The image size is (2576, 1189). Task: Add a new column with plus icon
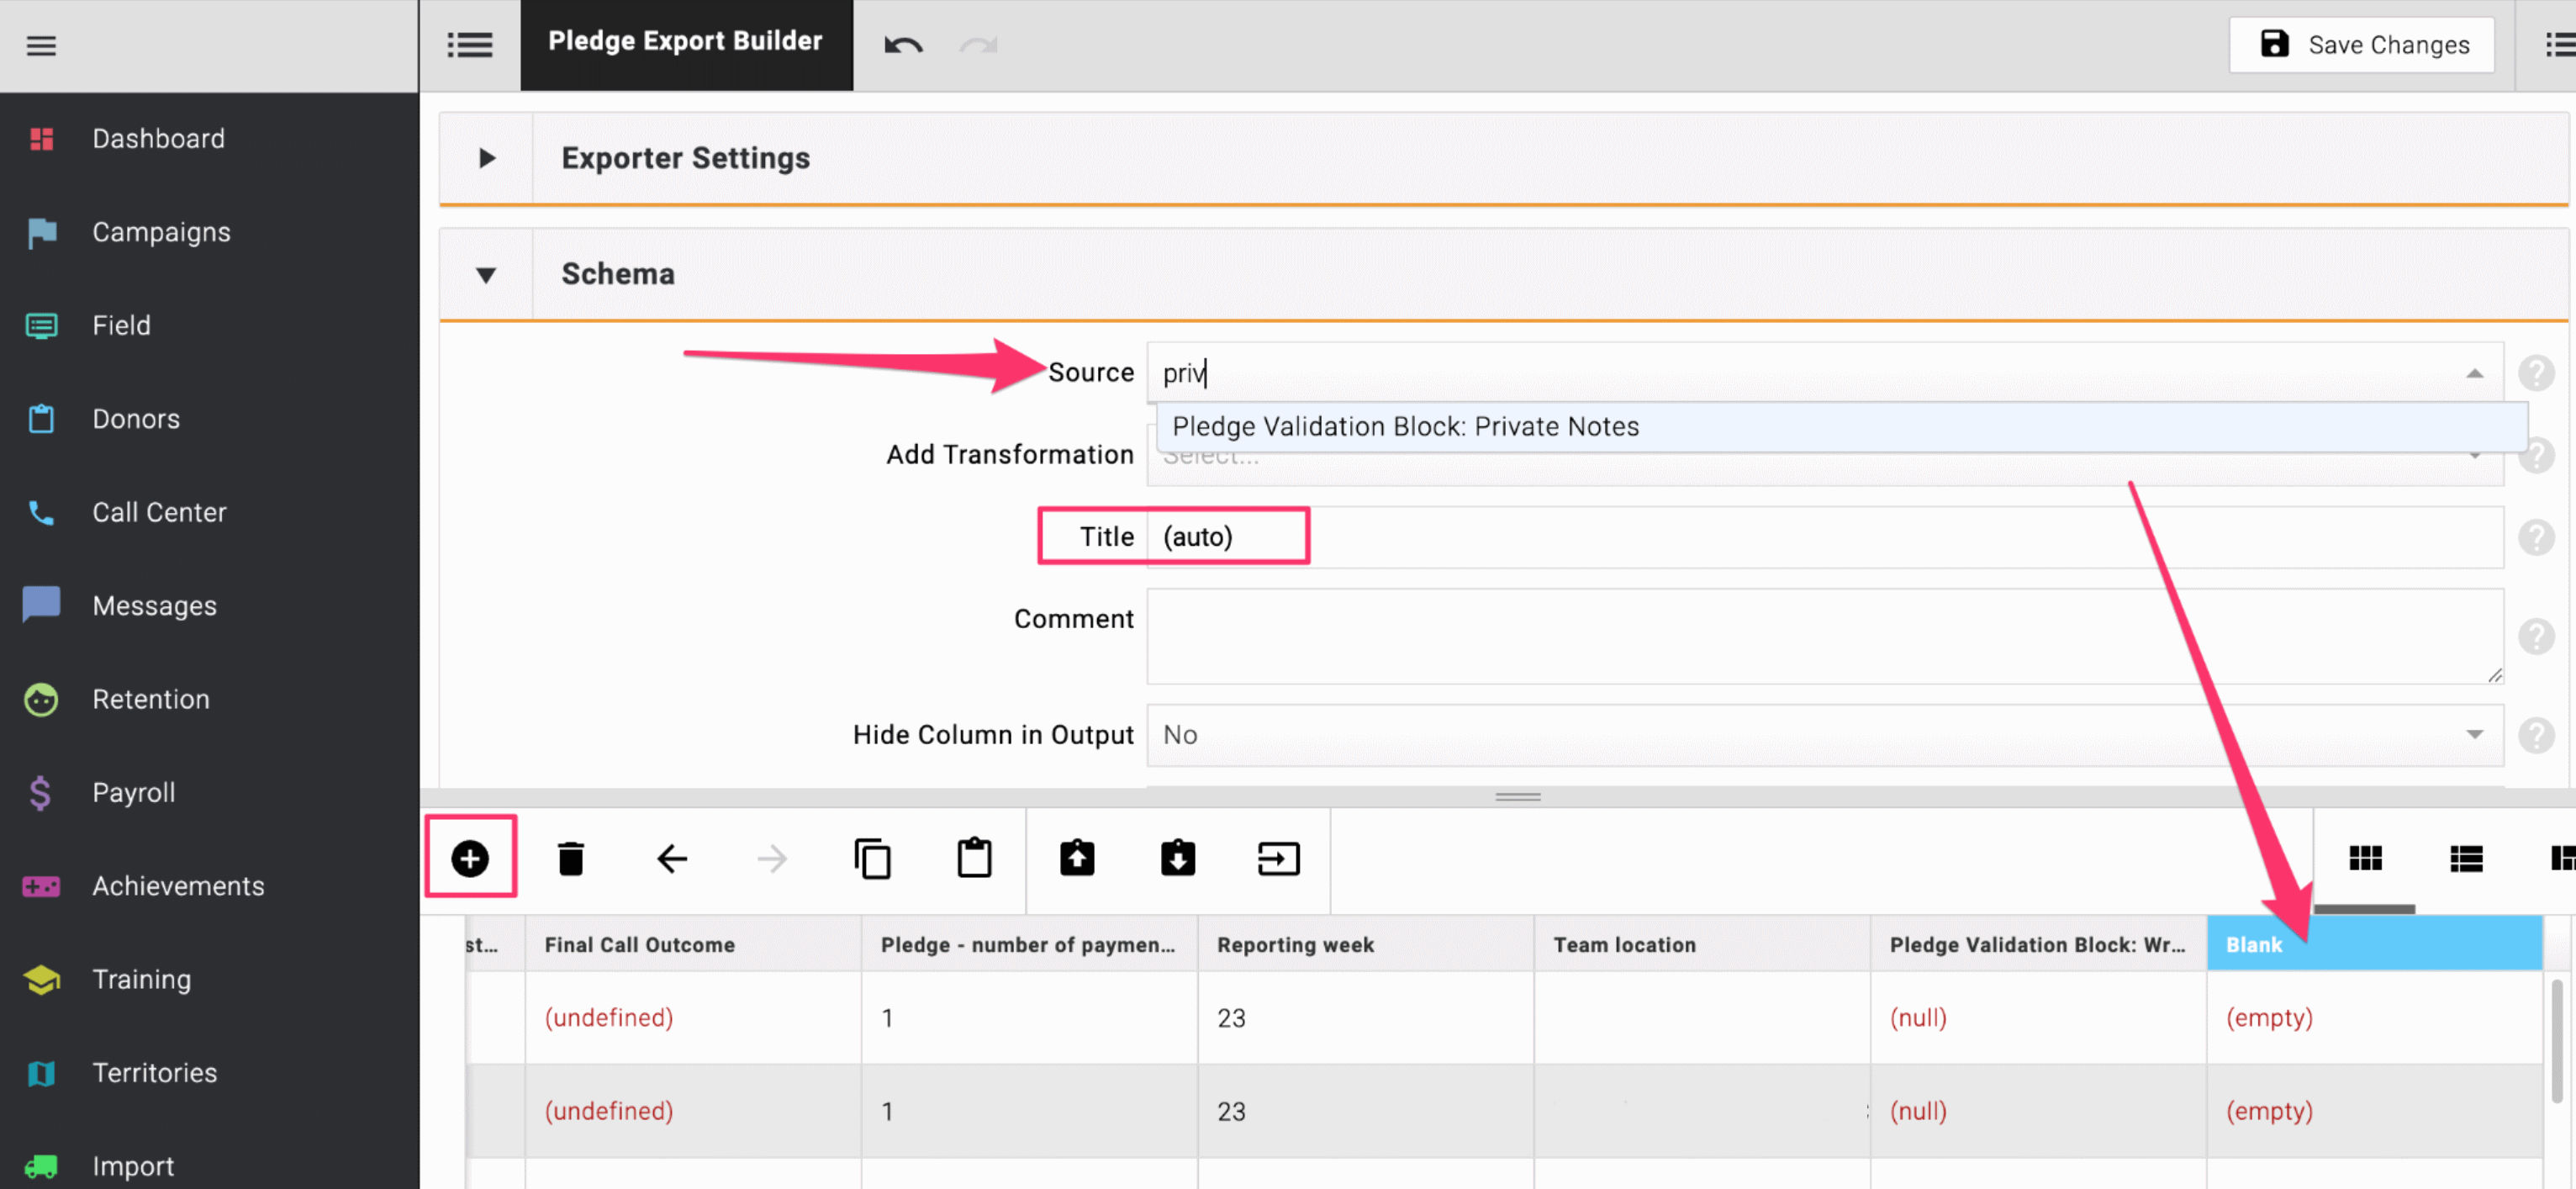coord(470,858)
